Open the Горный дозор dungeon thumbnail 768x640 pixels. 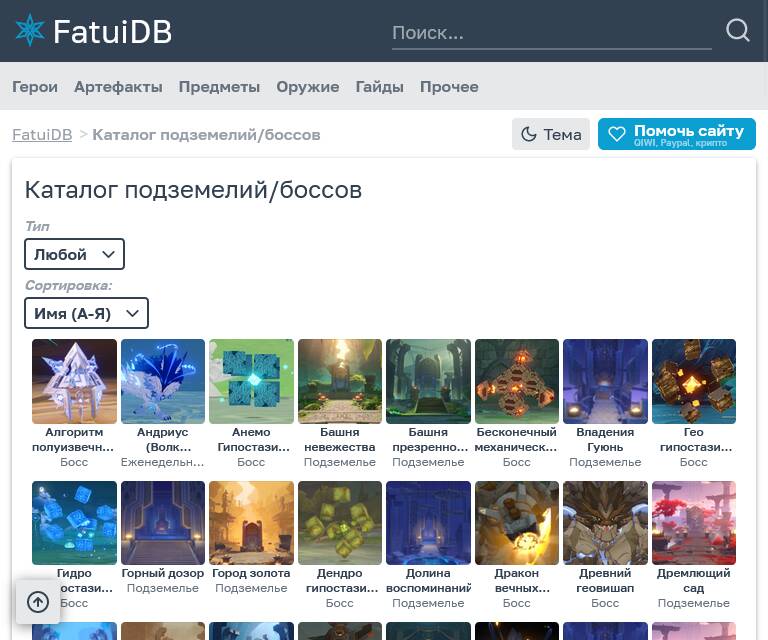163,523
